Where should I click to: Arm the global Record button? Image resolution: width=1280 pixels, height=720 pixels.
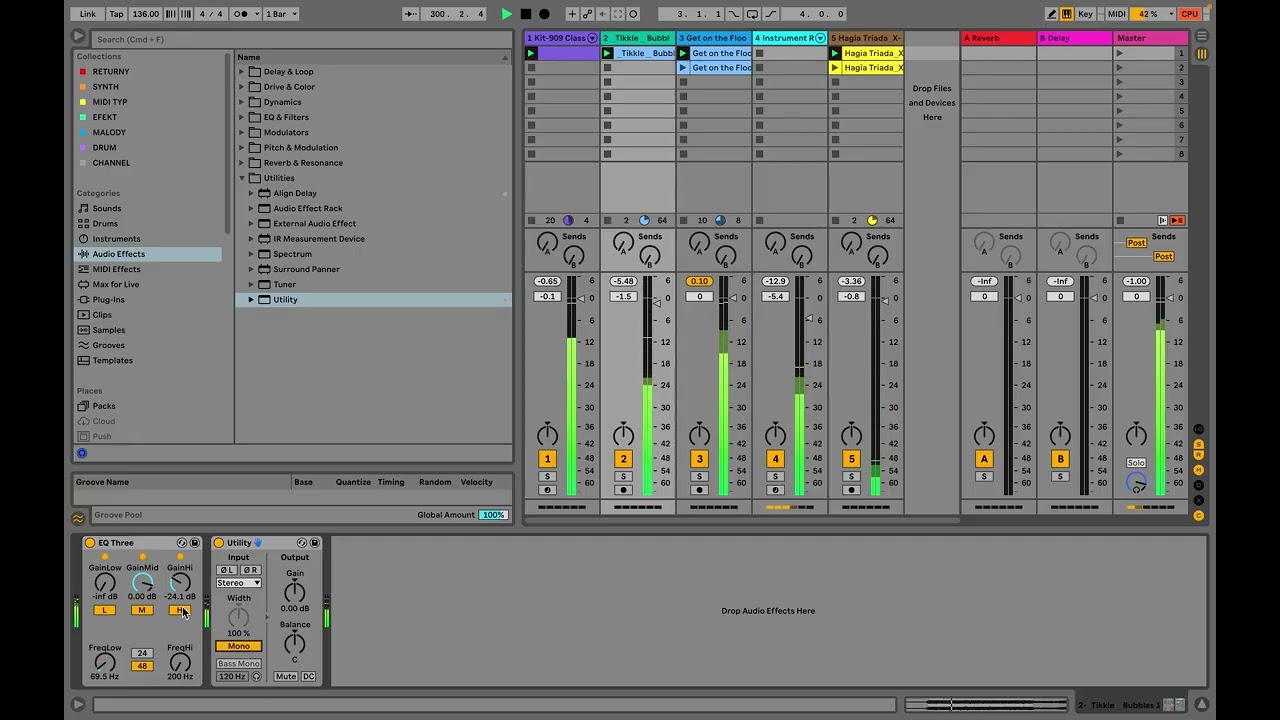point(544,14)
